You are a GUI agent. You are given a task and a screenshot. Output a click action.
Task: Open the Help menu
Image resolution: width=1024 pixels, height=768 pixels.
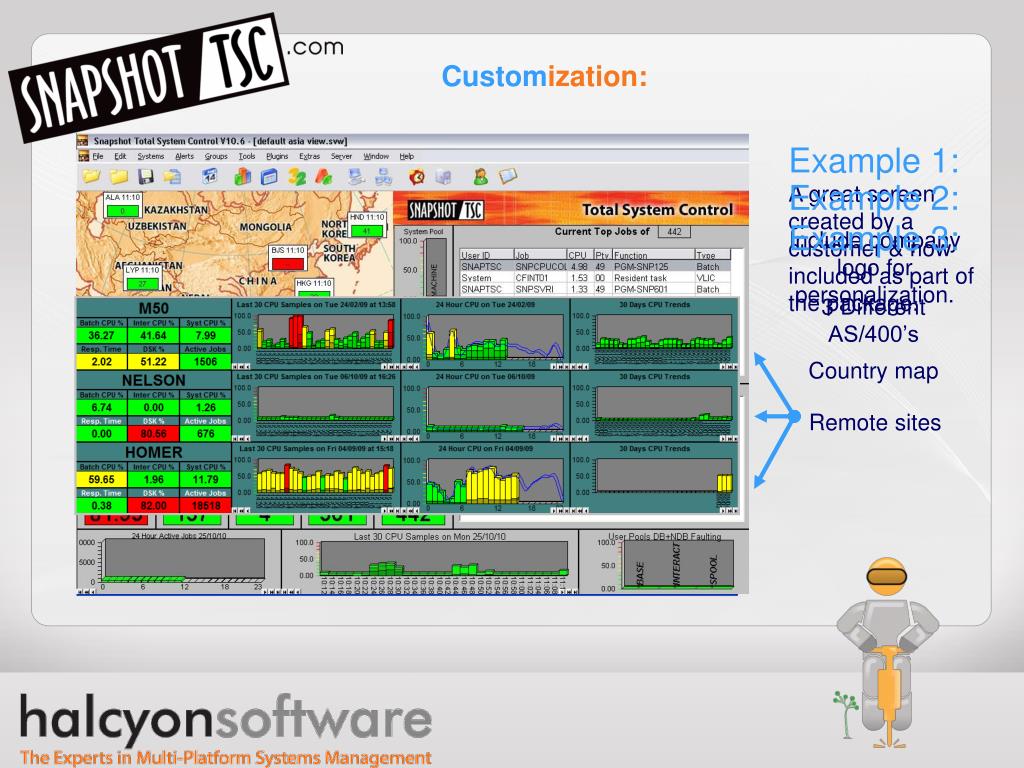407,157
